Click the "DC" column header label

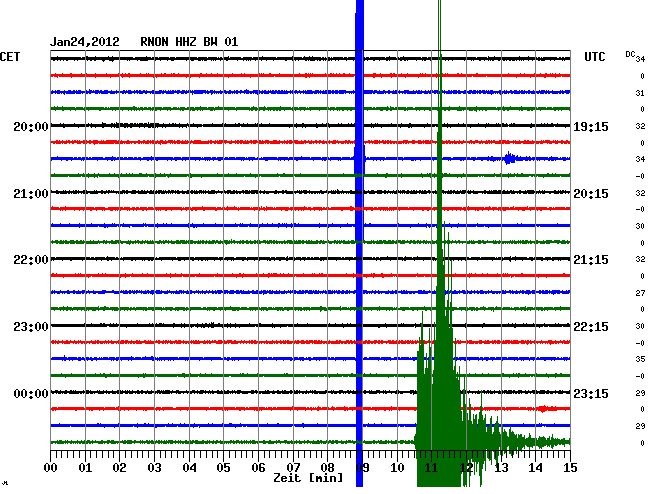tap(631, 54)
